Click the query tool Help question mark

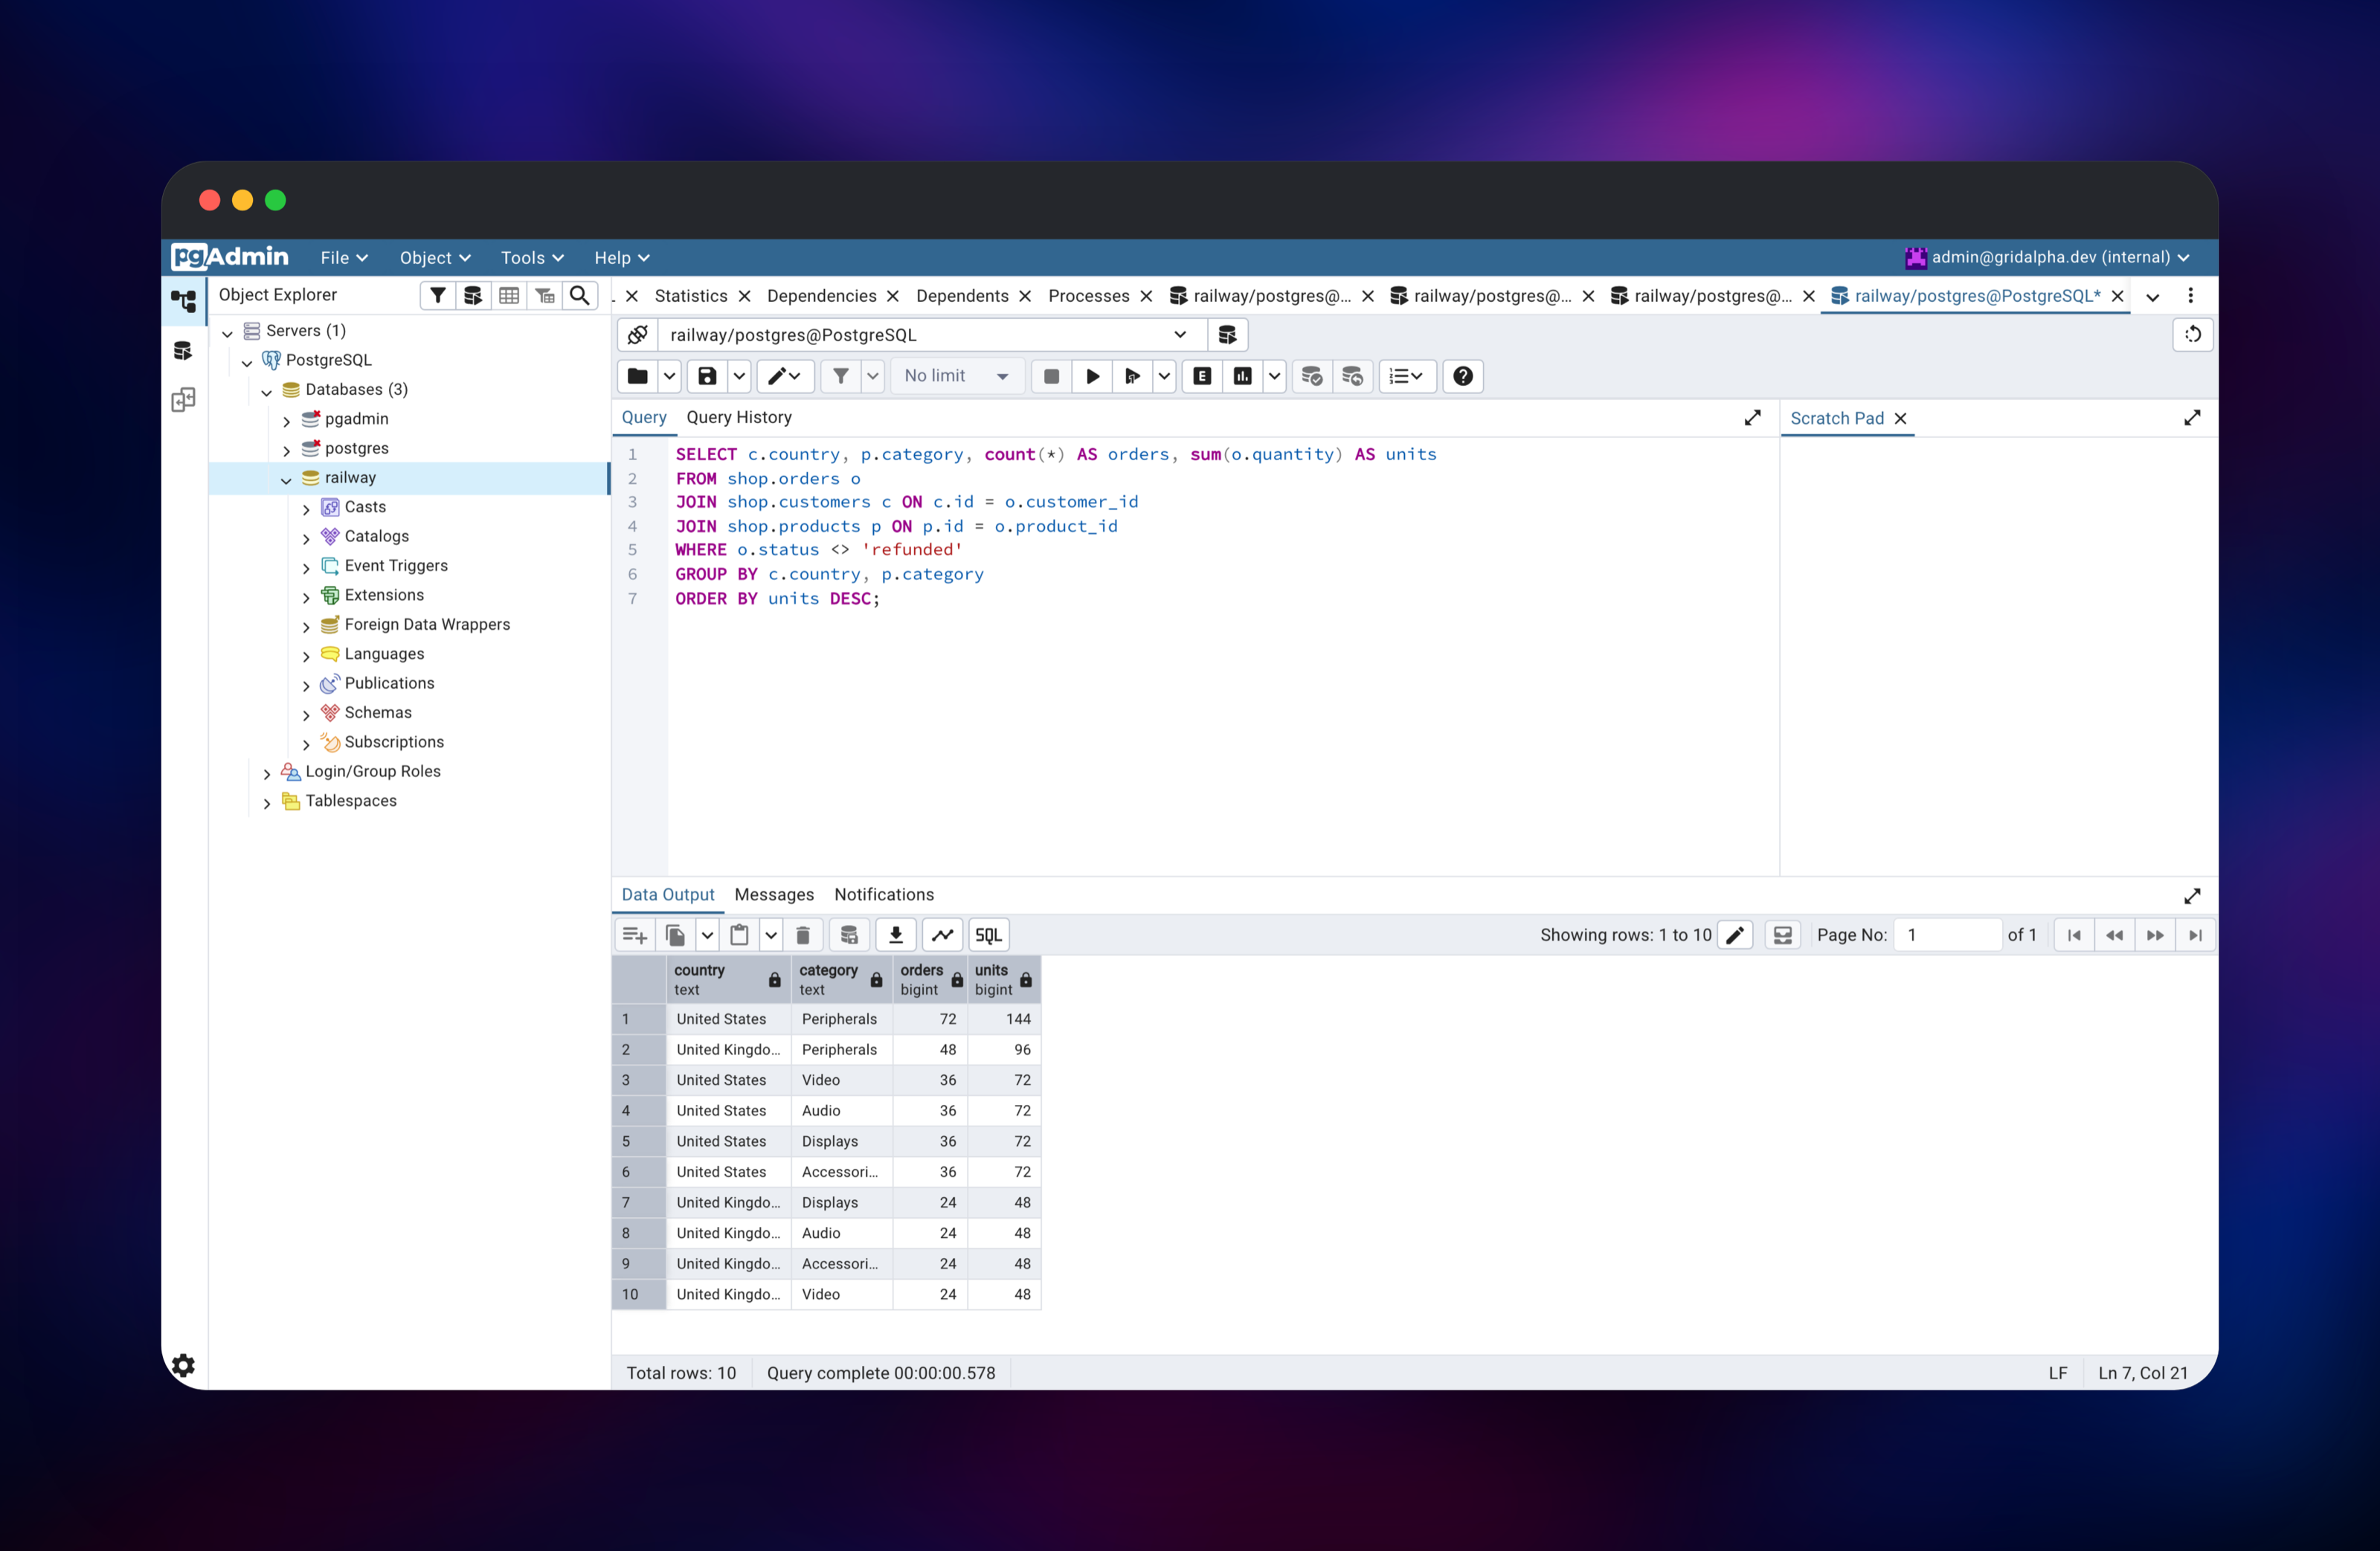coord(1463,376)
